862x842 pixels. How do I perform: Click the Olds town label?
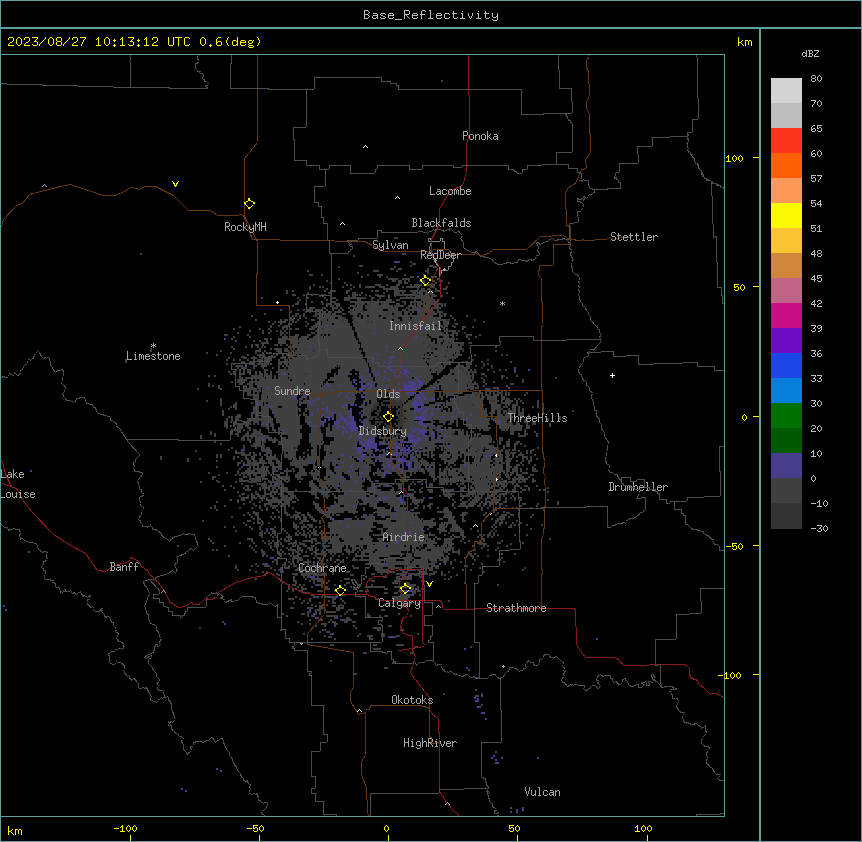(x=388, y=394)
